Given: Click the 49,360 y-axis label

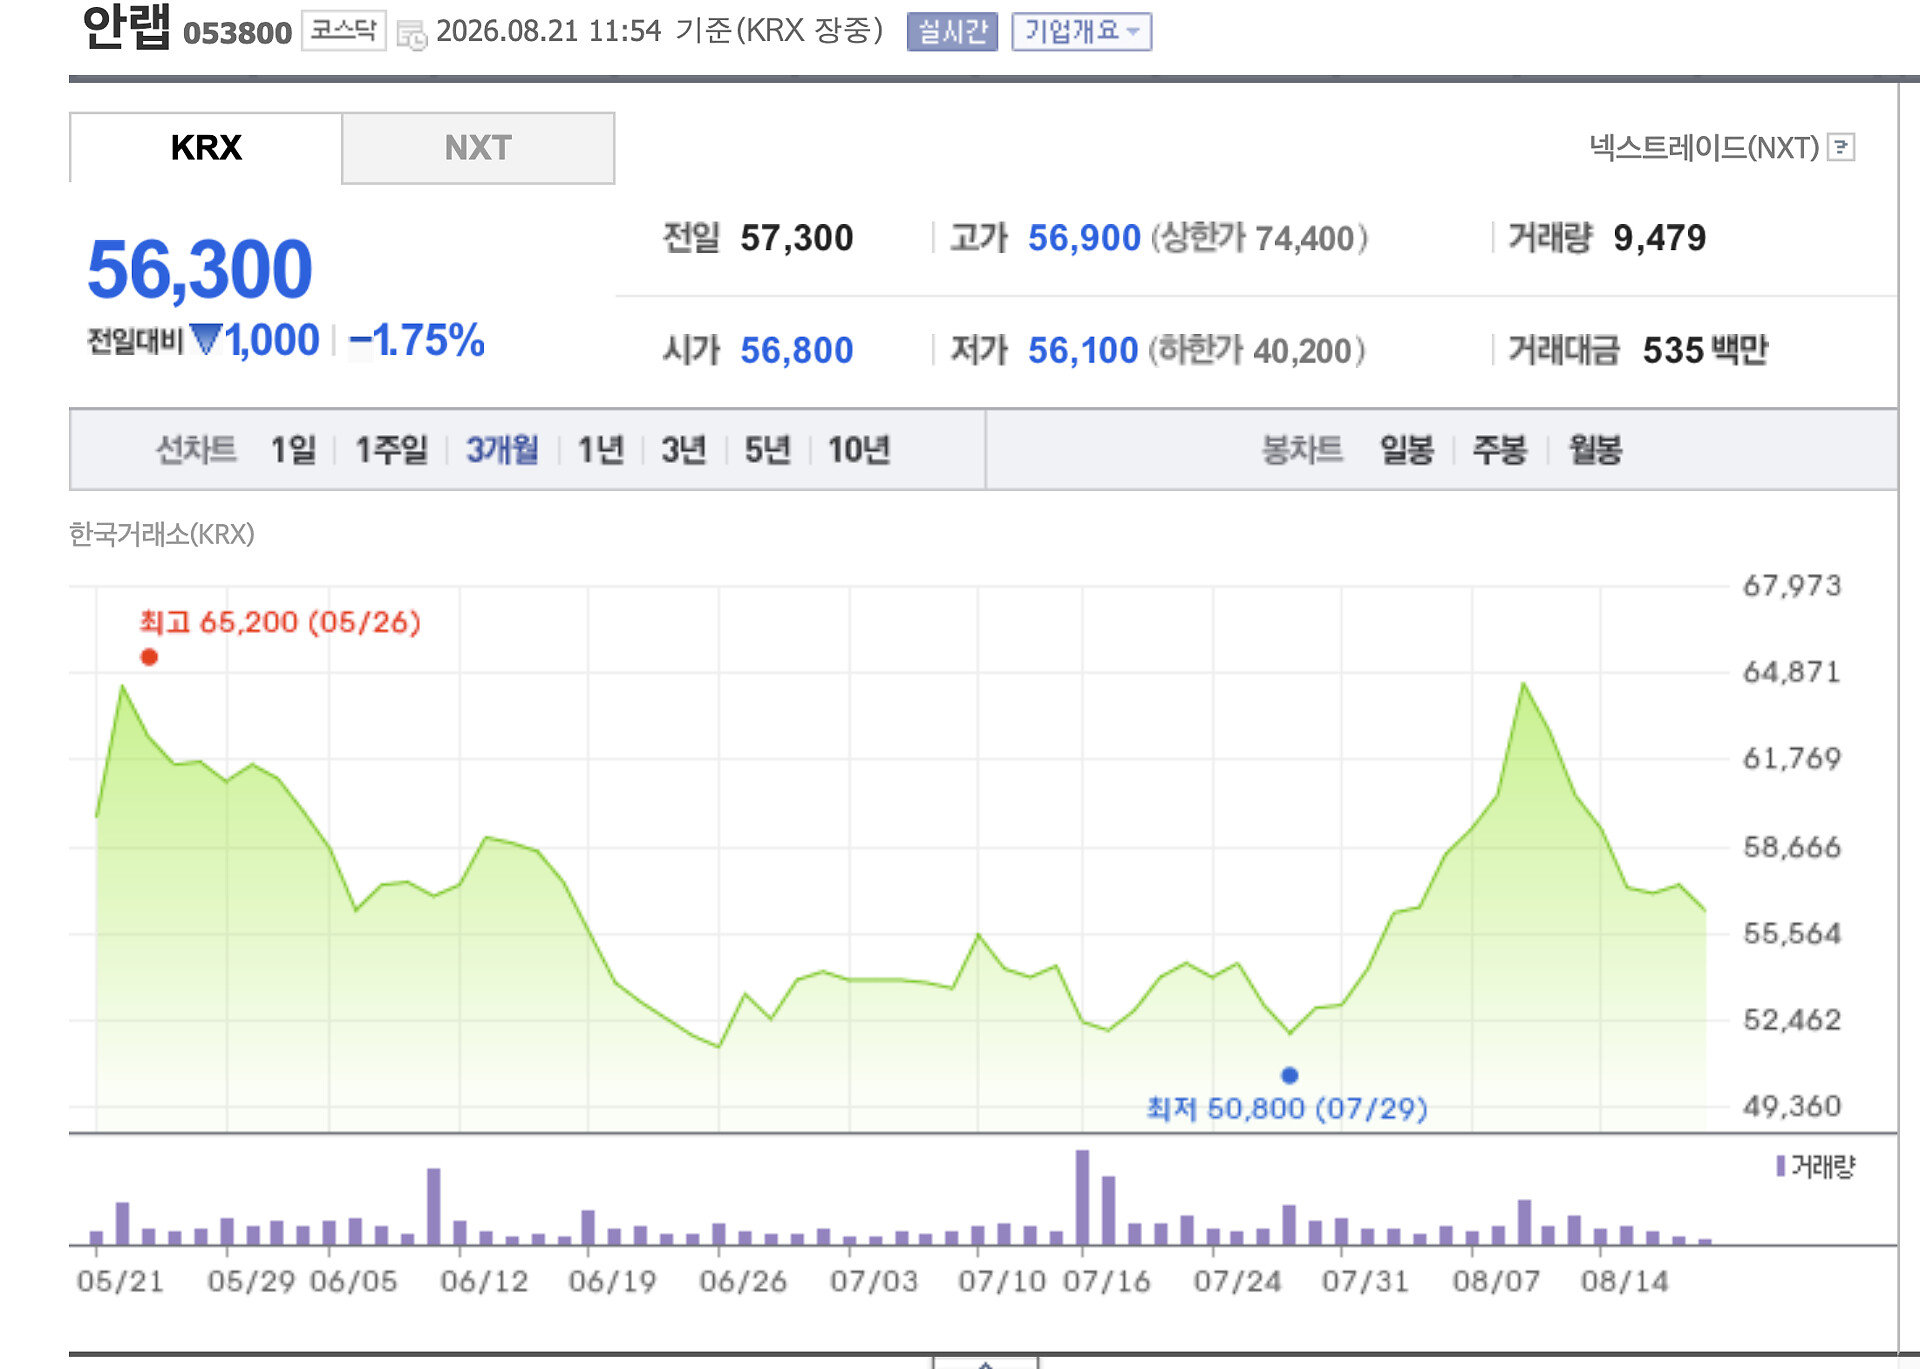Looking at the screenshot, I should [1792, 1106].
